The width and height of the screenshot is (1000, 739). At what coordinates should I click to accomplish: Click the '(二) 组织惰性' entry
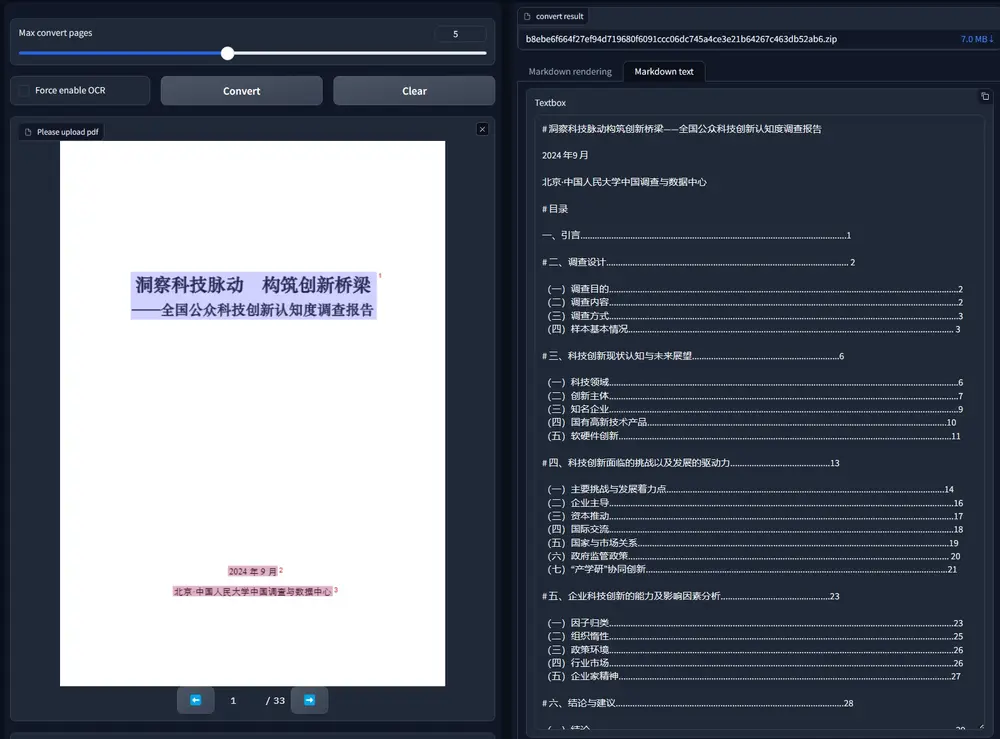[x=754, y=636]
